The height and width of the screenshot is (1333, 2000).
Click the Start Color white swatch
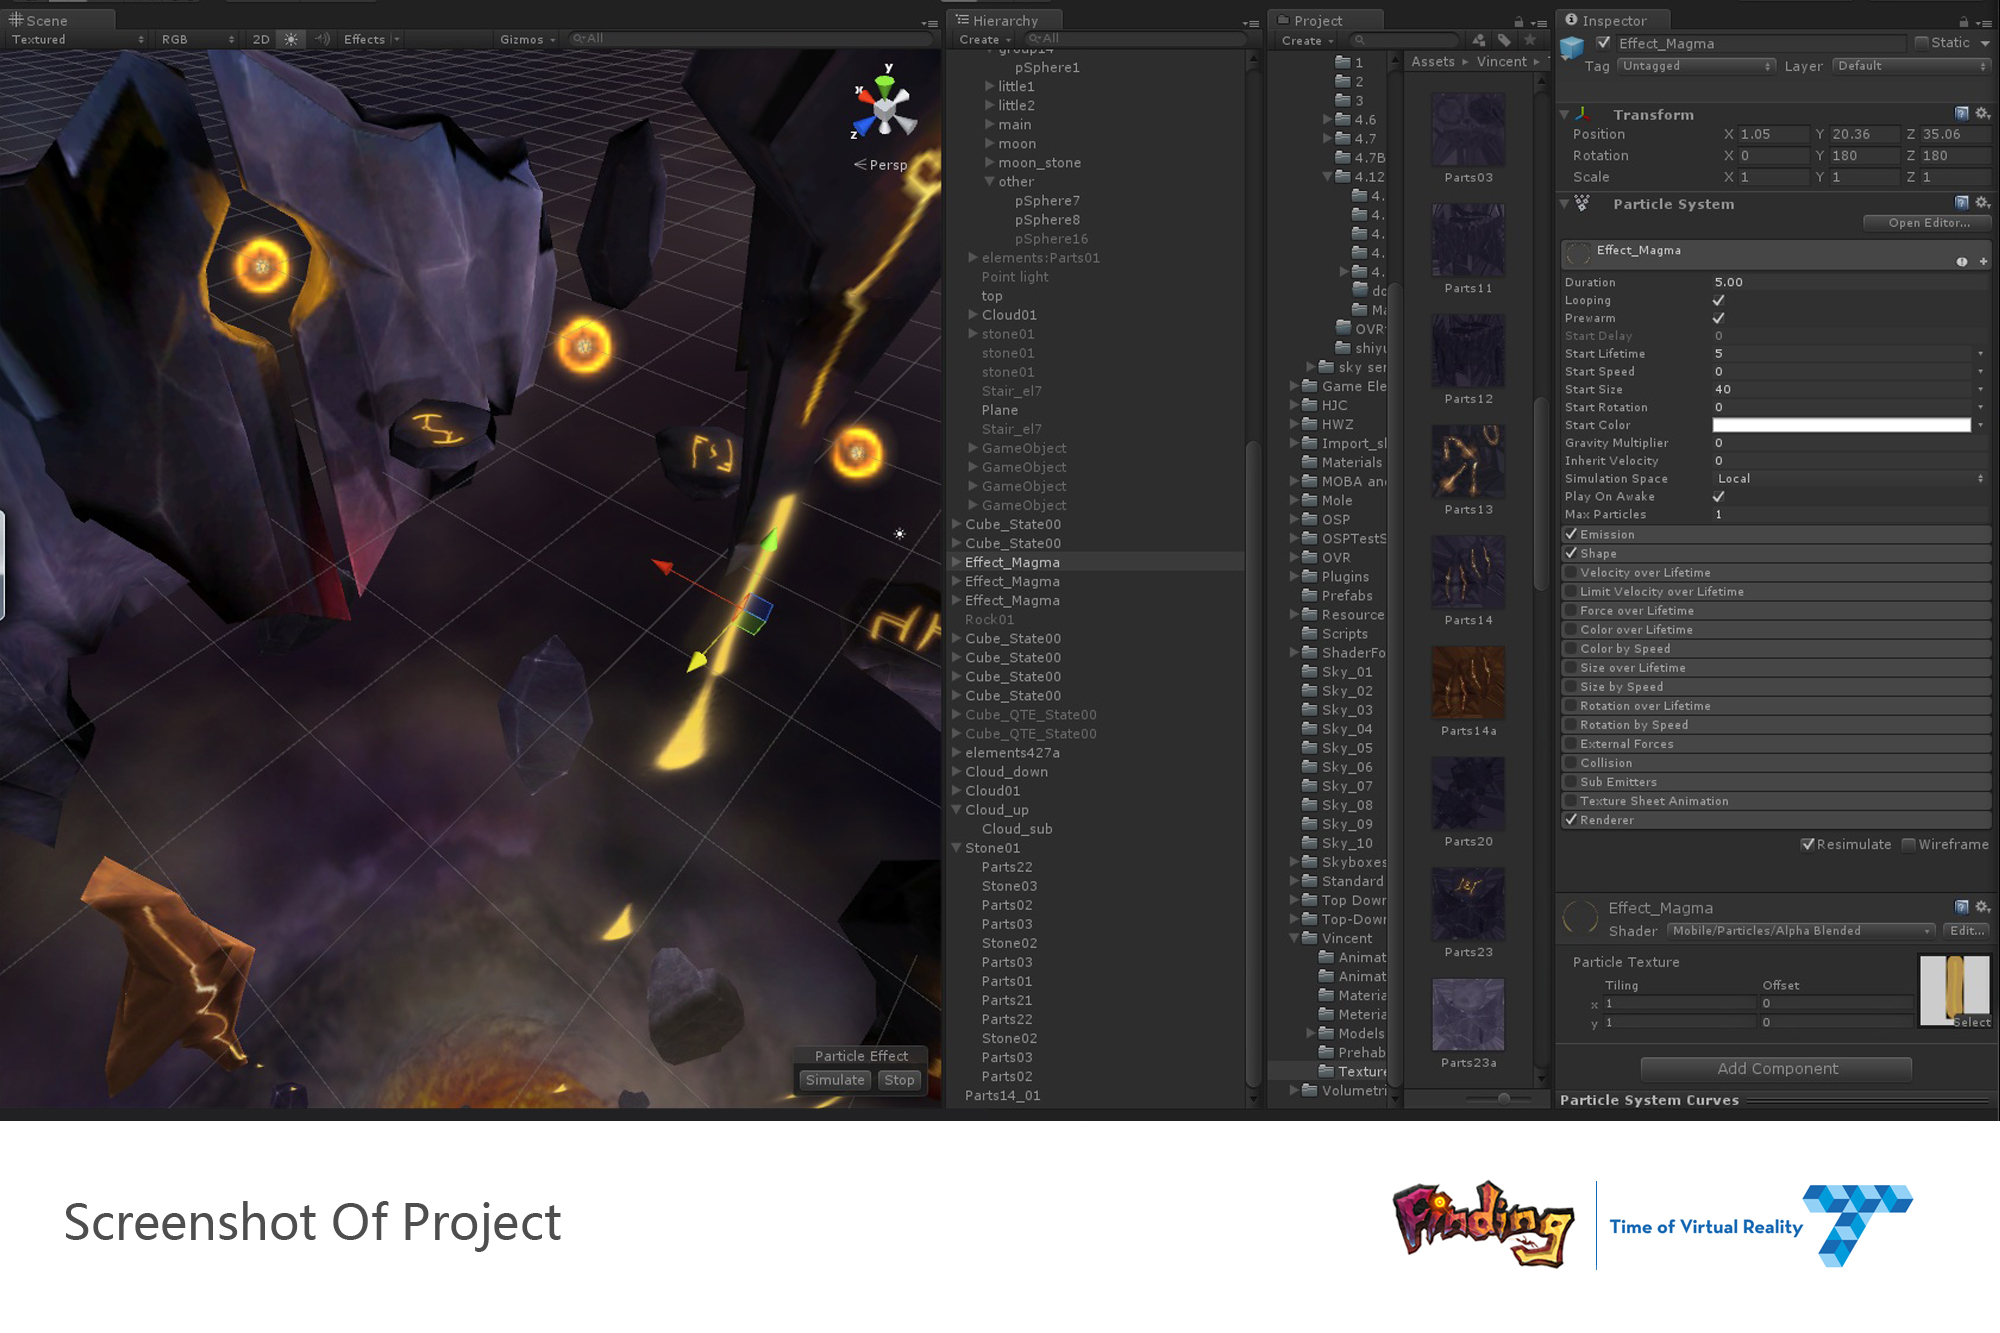coord(1841,425)
